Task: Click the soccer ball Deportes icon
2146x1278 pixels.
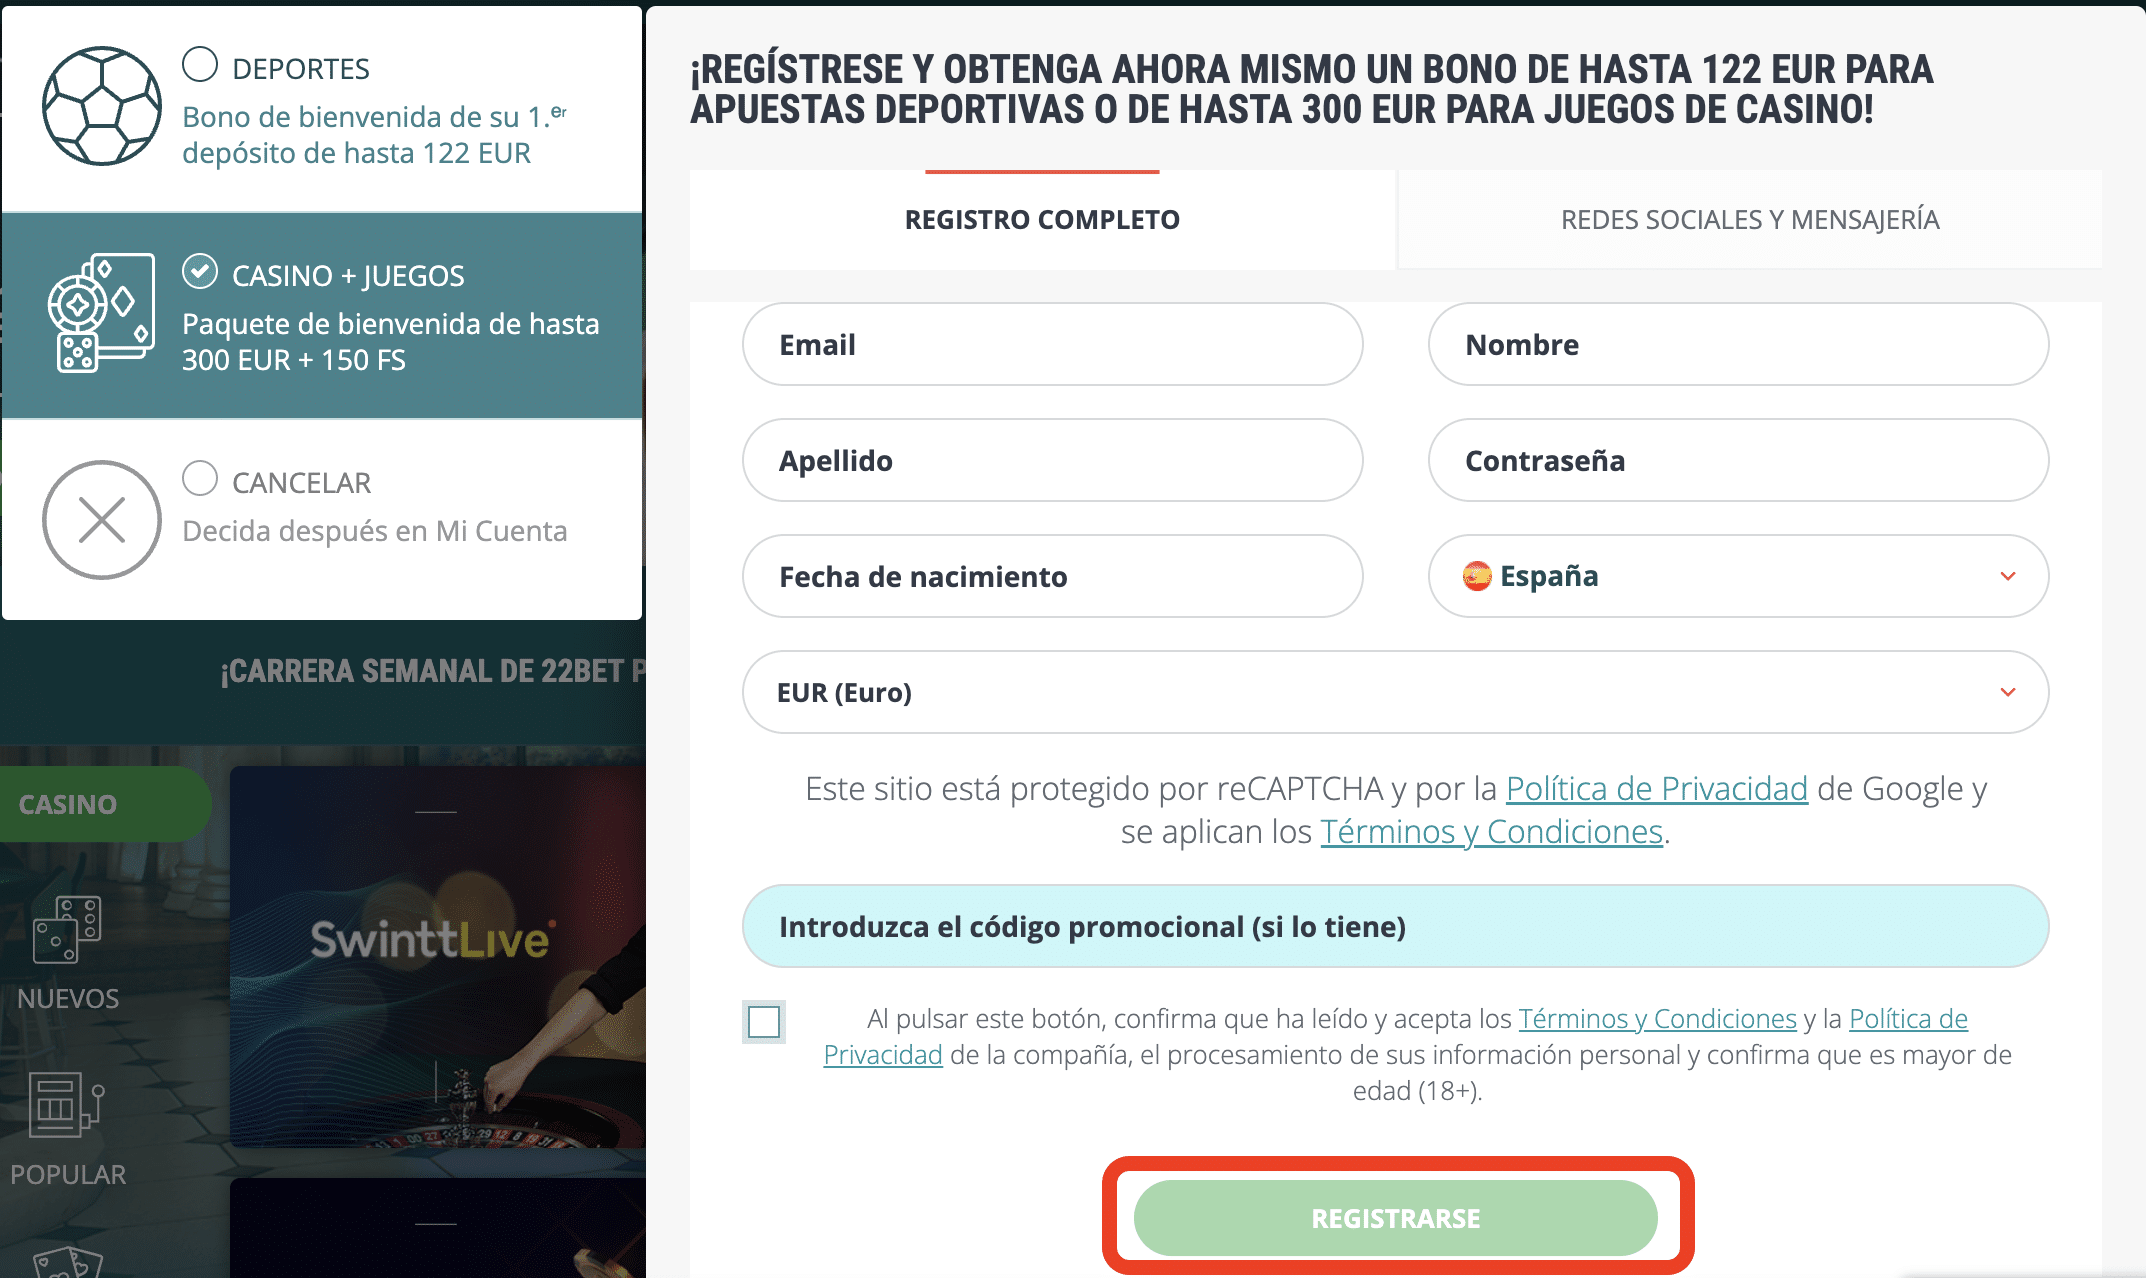Action: 102,106
